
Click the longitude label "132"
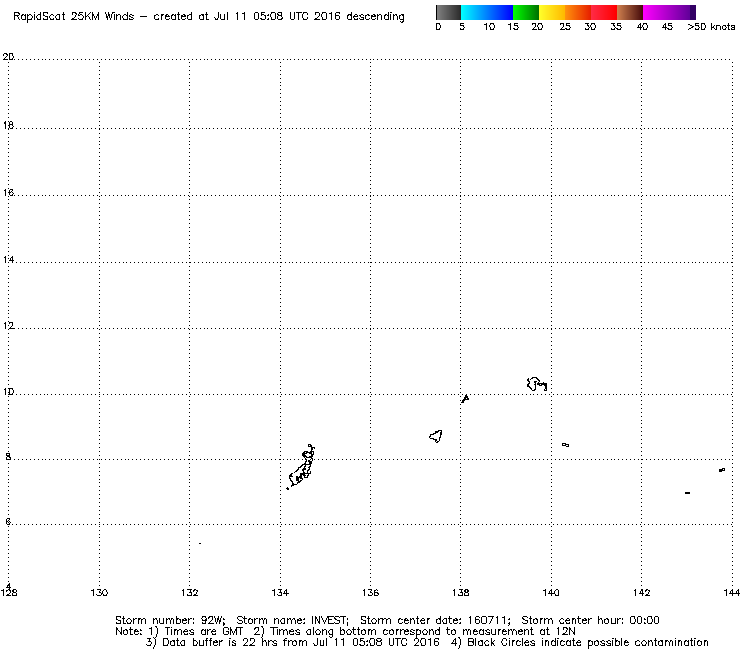point(190,592)
